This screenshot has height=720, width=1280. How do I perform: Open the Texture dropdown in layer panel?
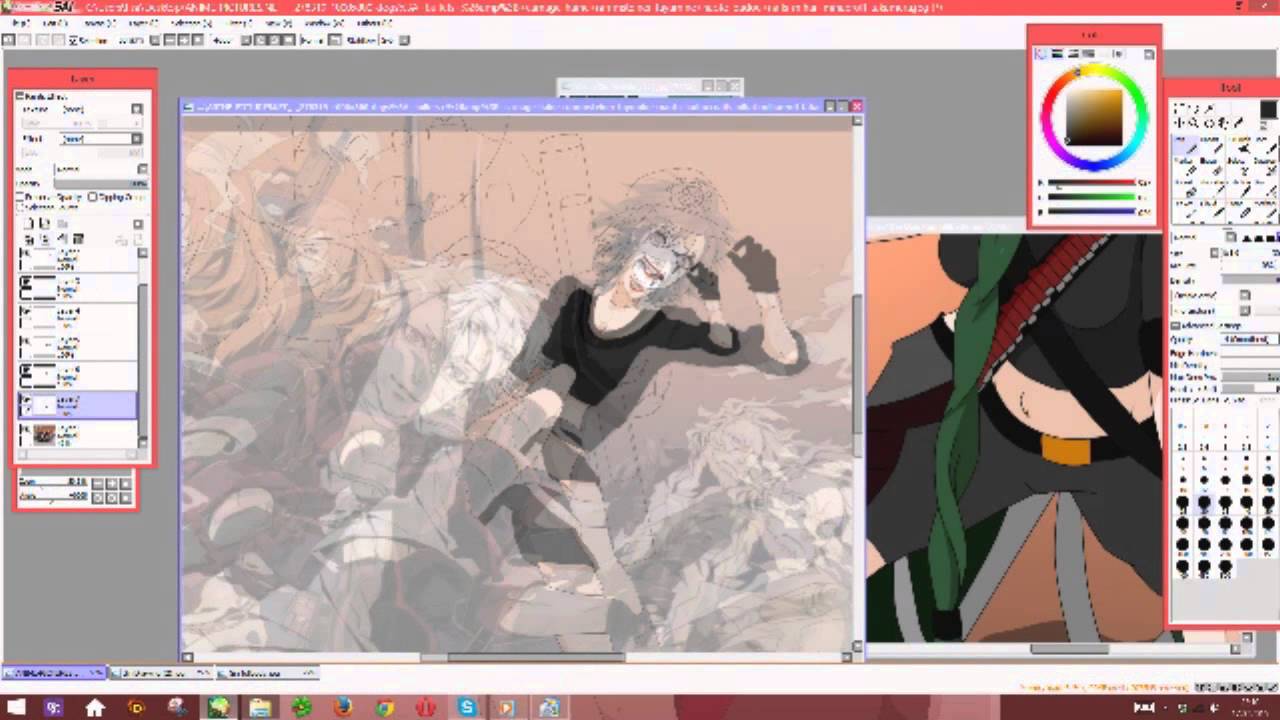(x=137, y=109)
